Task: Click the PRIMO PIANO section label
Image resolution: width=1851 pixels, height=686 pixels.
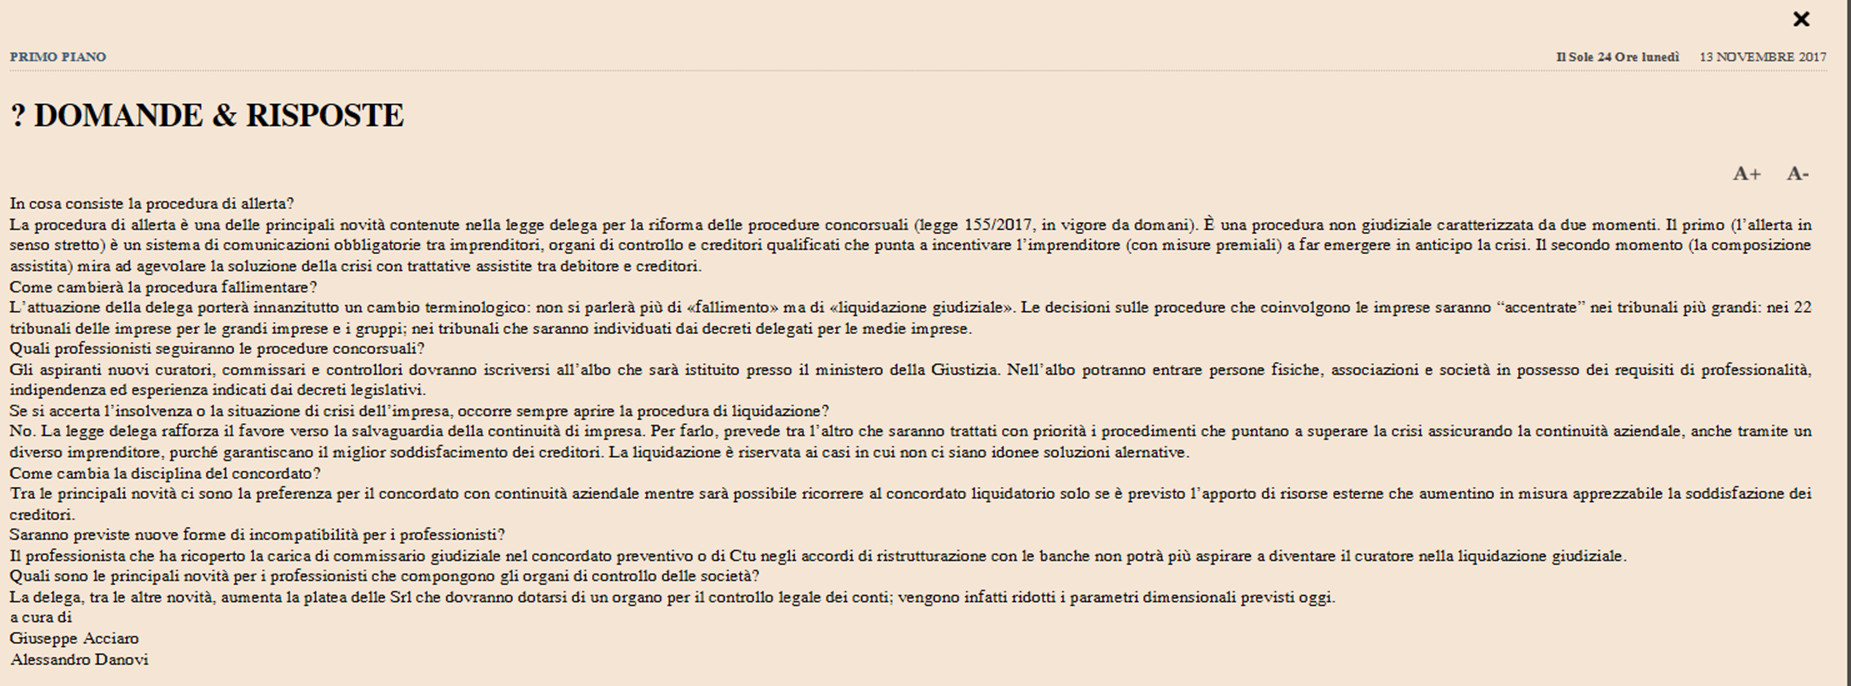Action: [58, 57]
